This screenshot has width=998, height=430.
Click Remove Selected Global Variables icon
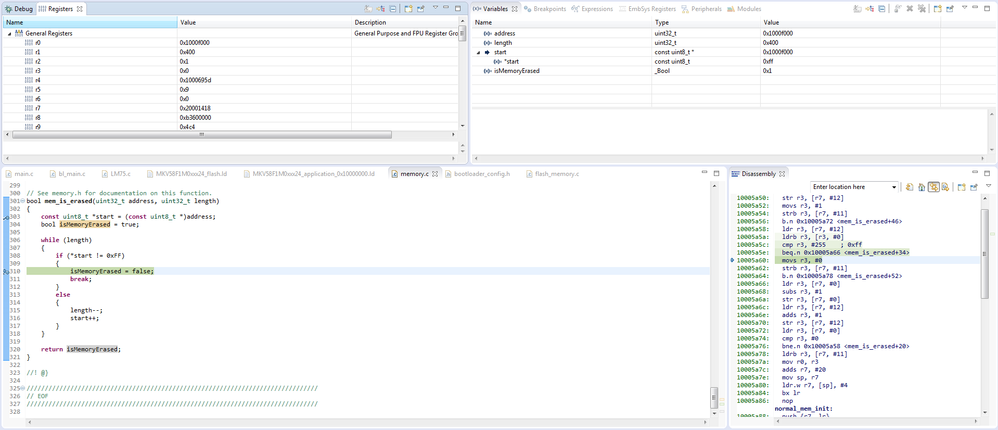pos(910,9)
